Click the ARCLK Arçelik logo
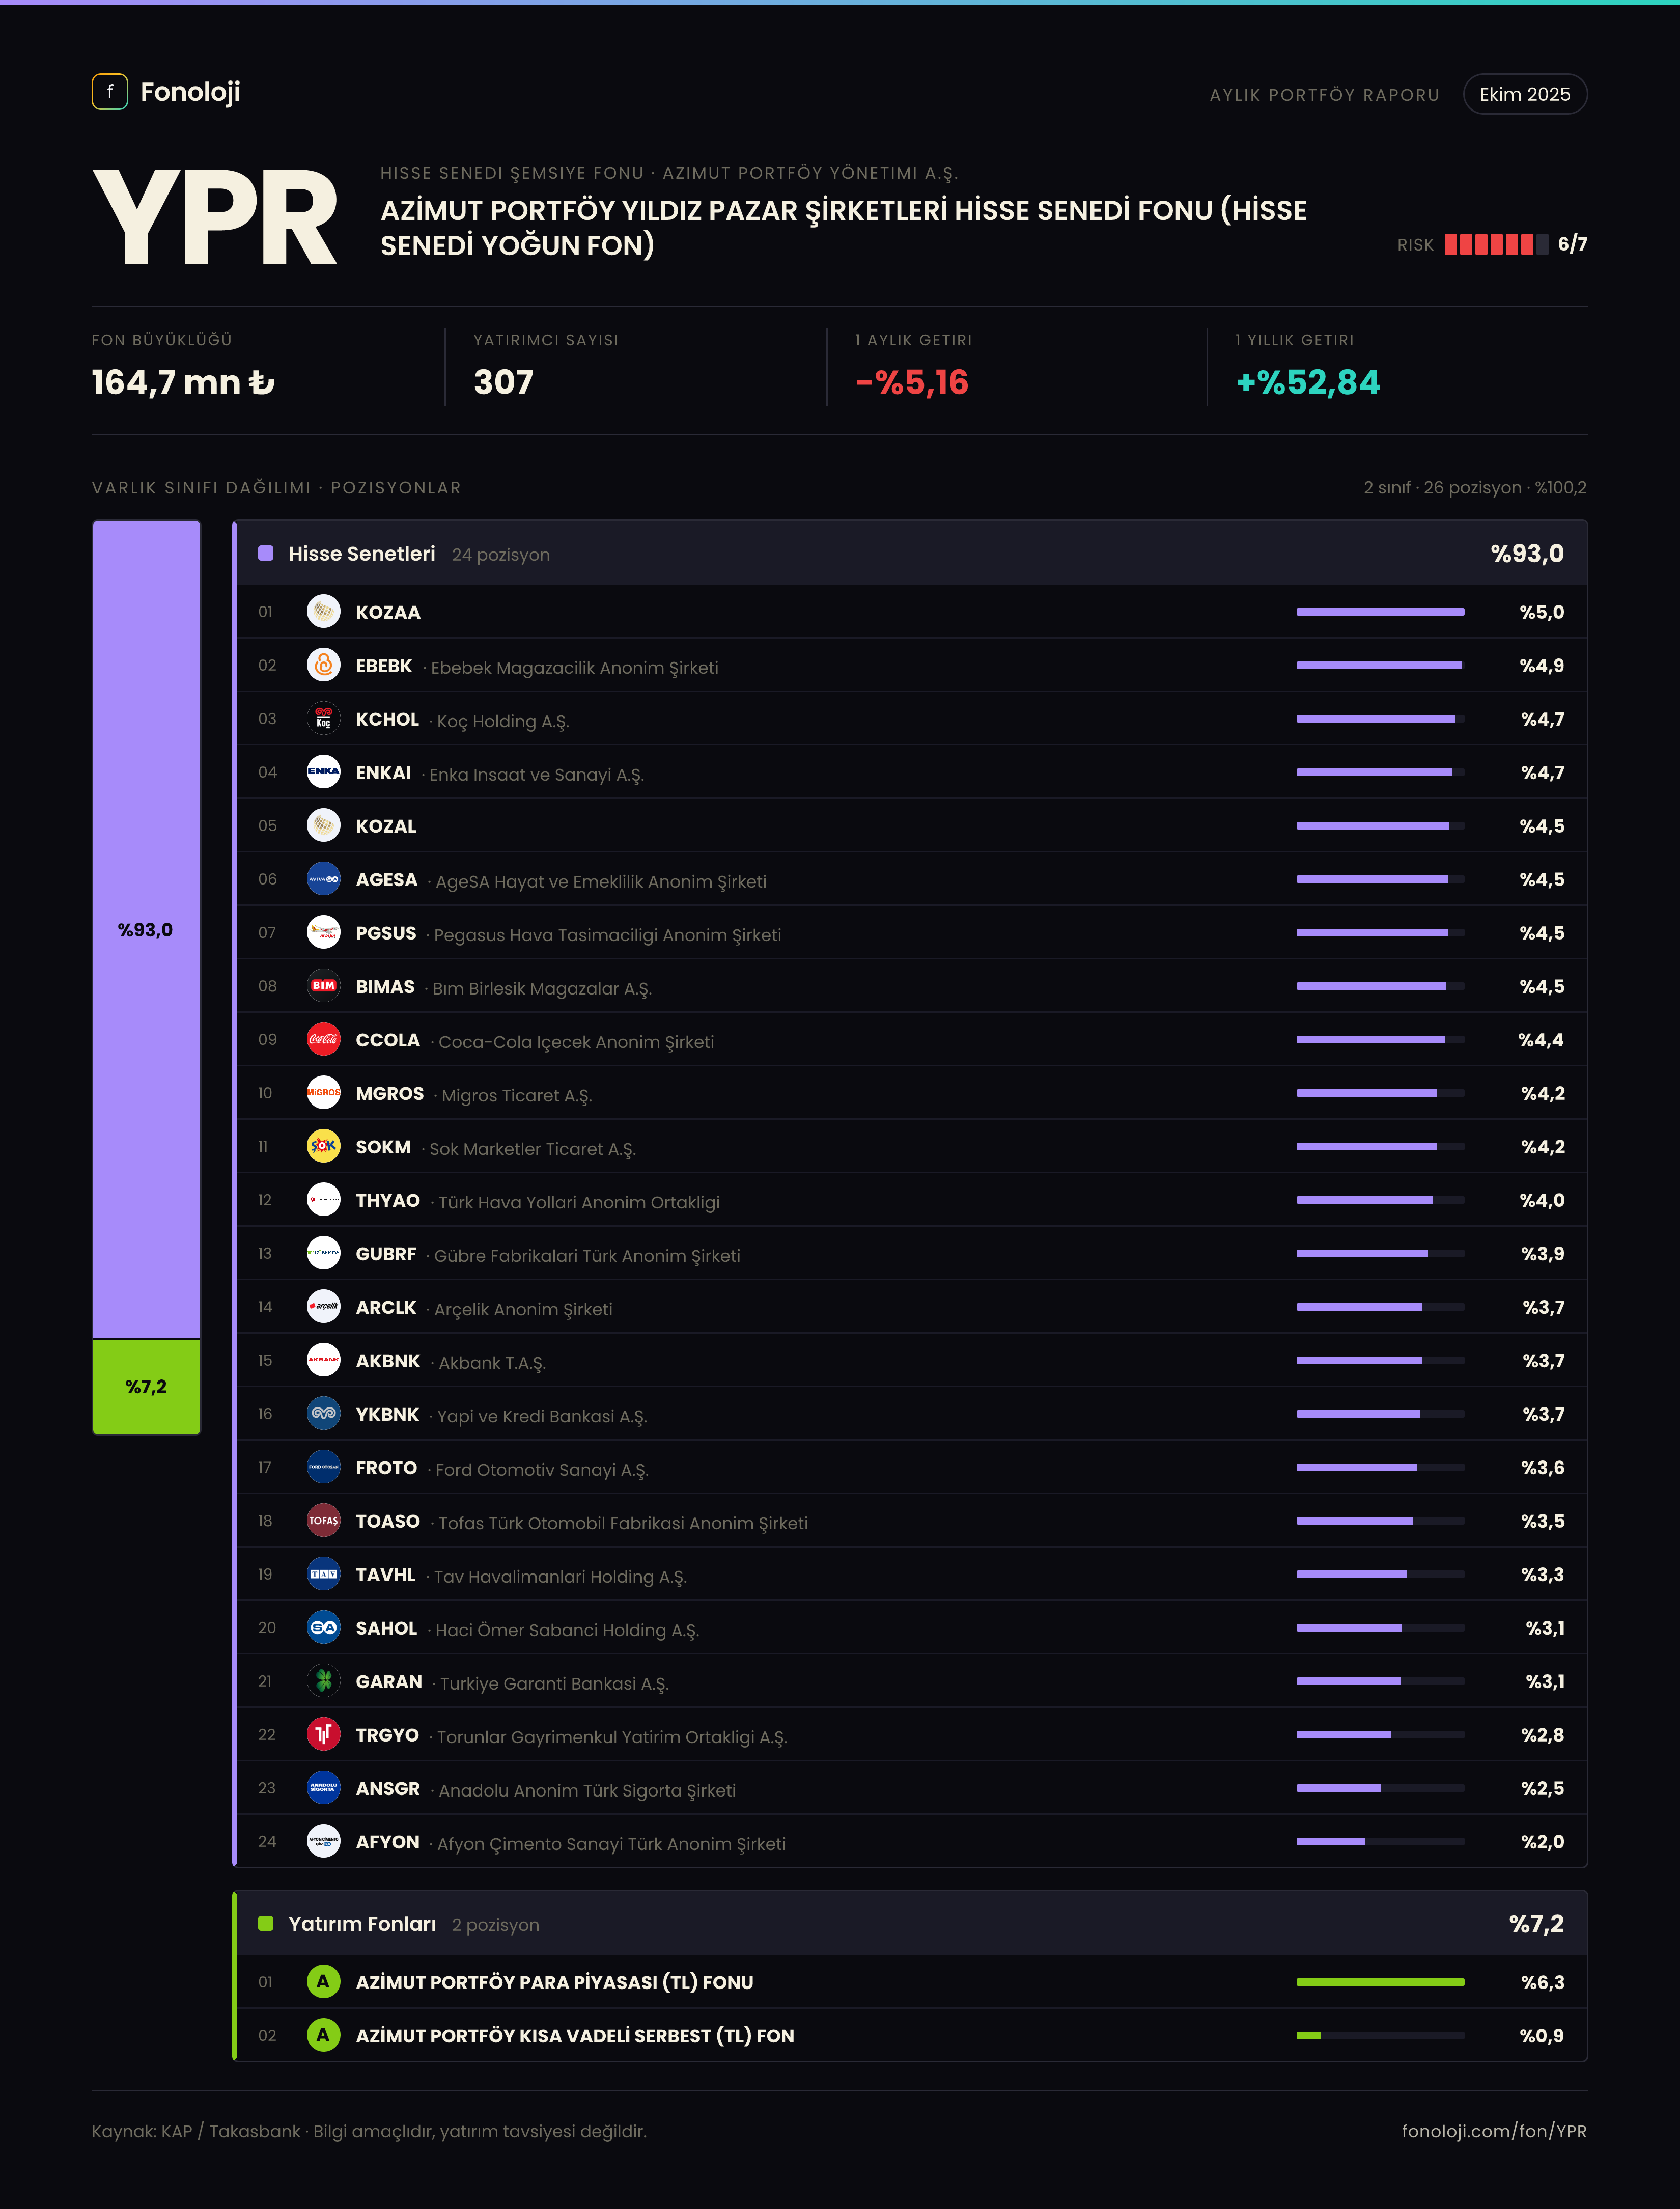1680x2209 pixels. [323, 1307]
